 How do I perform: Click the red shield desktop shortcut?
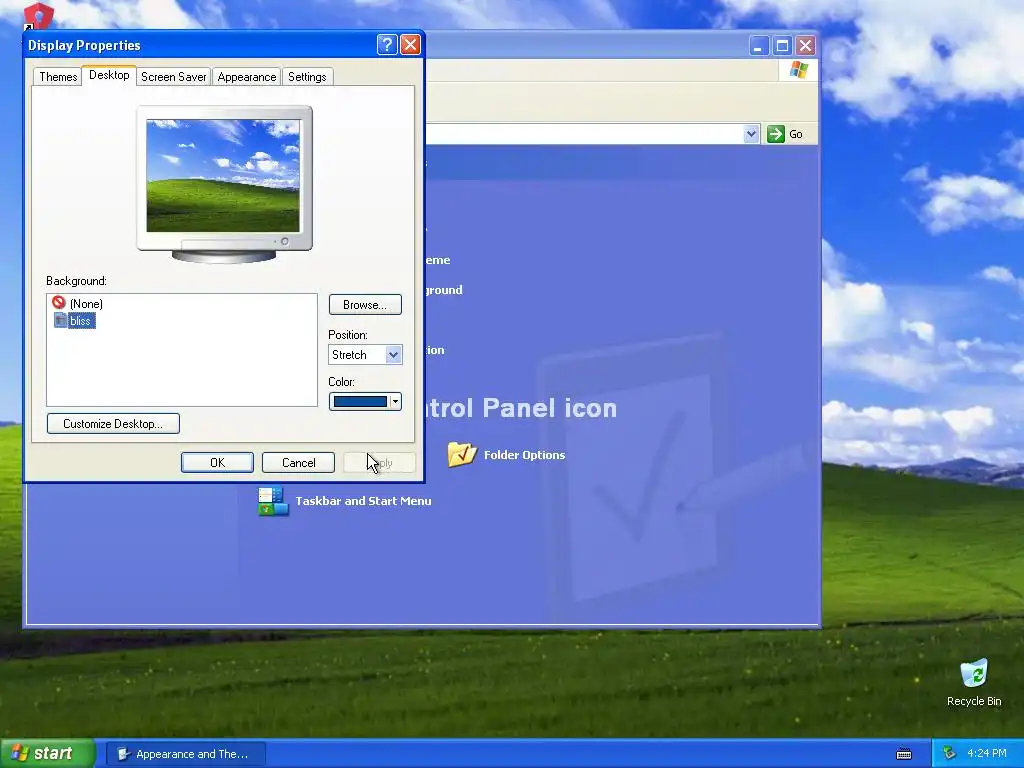38,16
